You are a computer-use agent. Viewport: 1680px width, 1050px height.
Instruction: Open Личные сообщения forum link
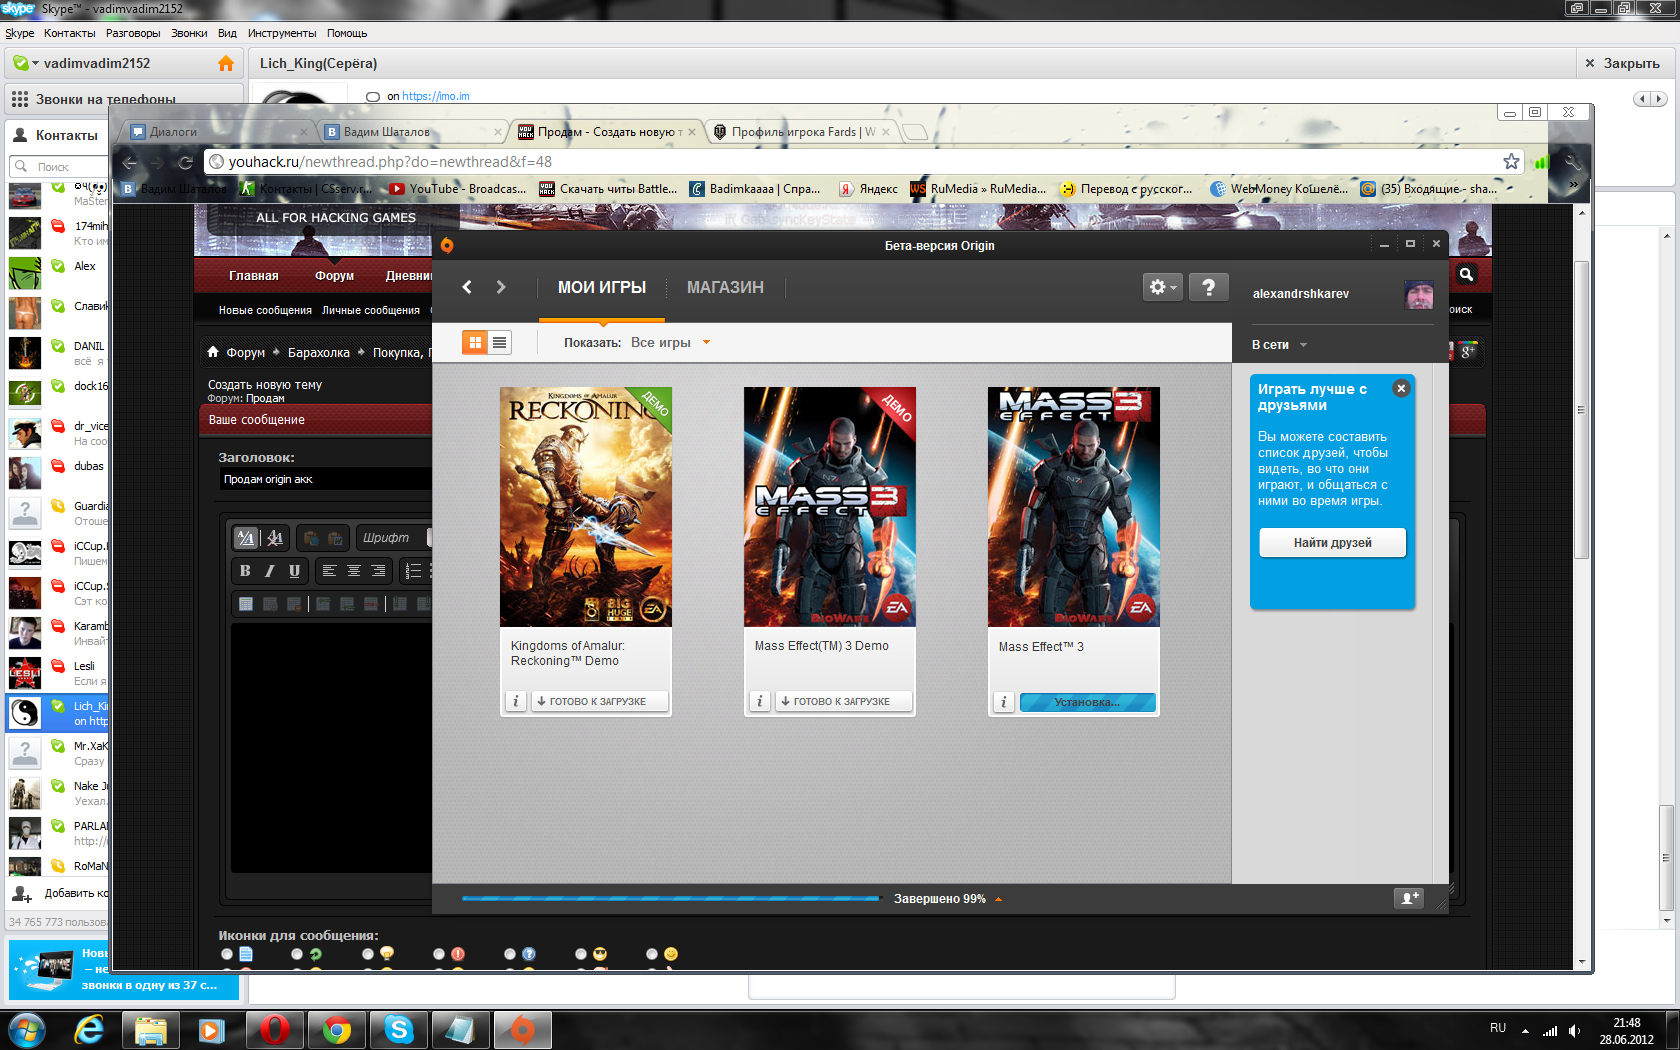pos(371,311)
